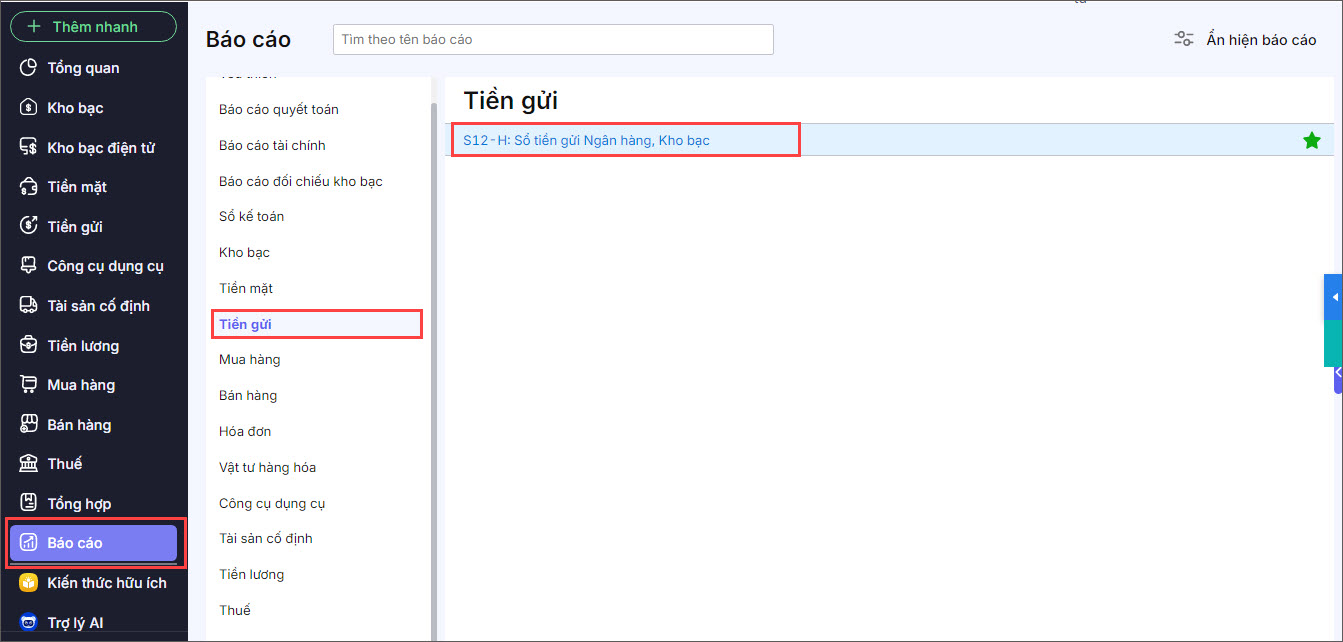Select Báo cáo tài chính category
Image resolution: width=1343 pixels, height=642 pixels.
click(272, 145)
